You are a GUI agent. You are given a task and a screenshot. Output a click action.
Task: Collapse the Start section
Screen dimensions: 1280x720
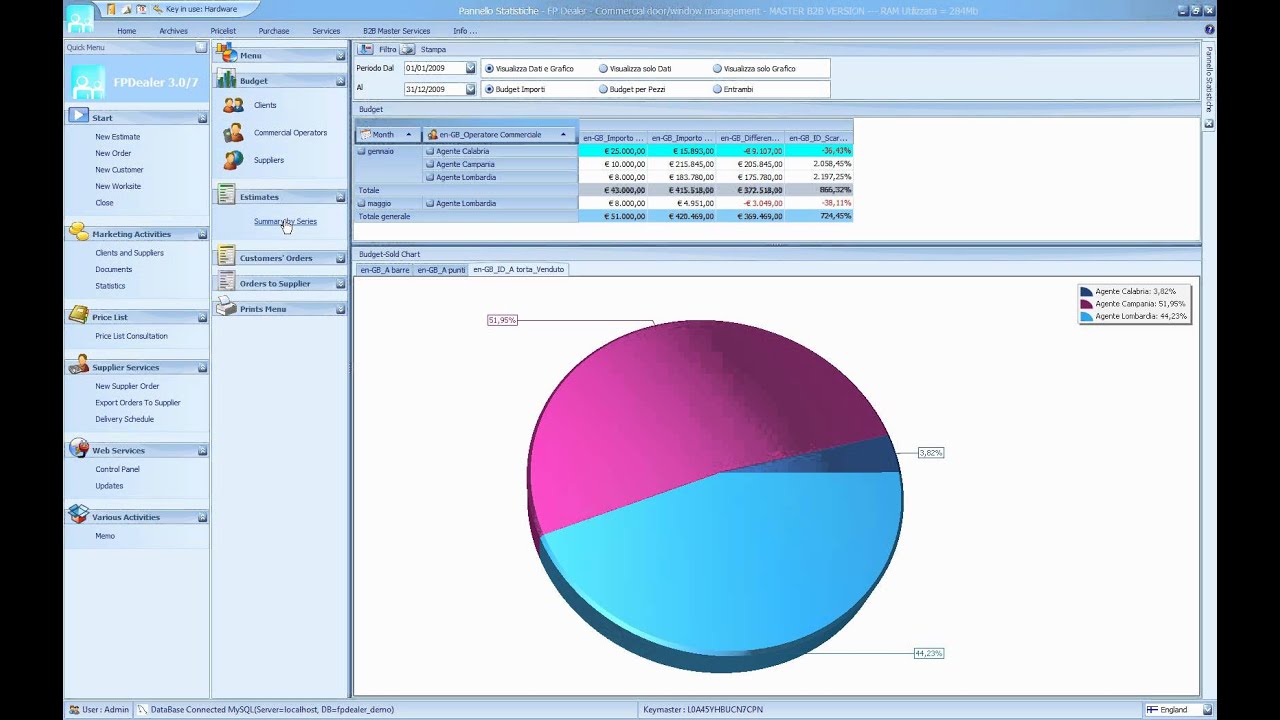tap(201, 118)
